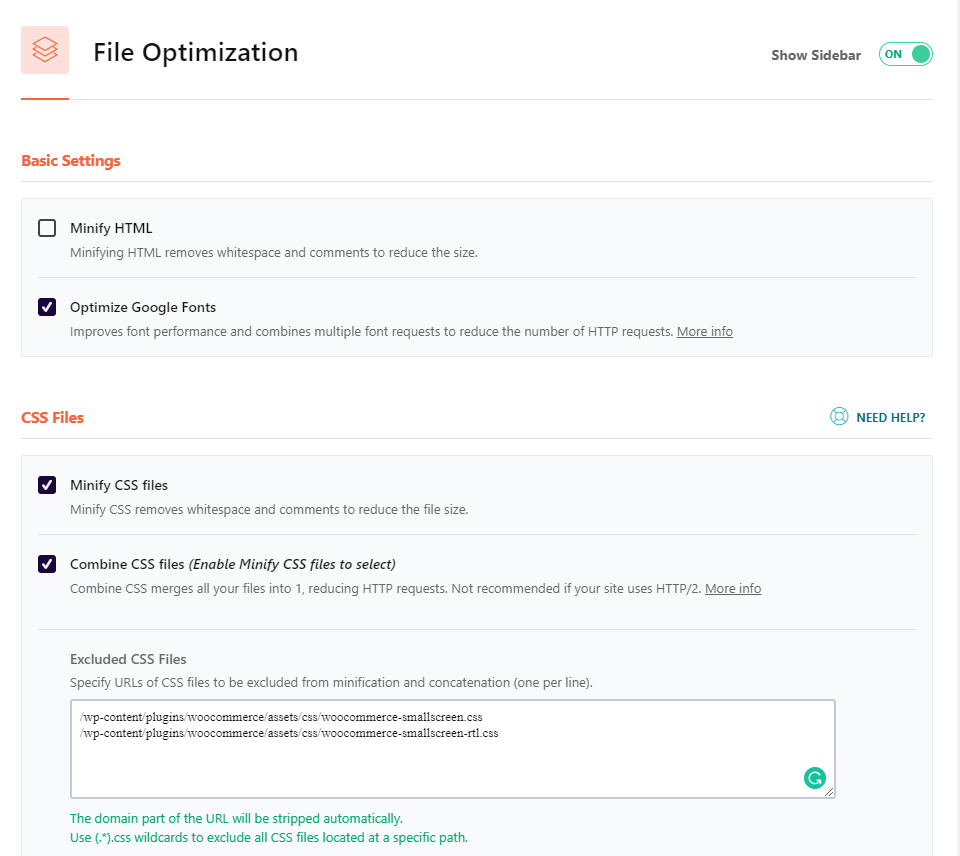Click the Excluded CSS Files label

[x=128, y=659]
